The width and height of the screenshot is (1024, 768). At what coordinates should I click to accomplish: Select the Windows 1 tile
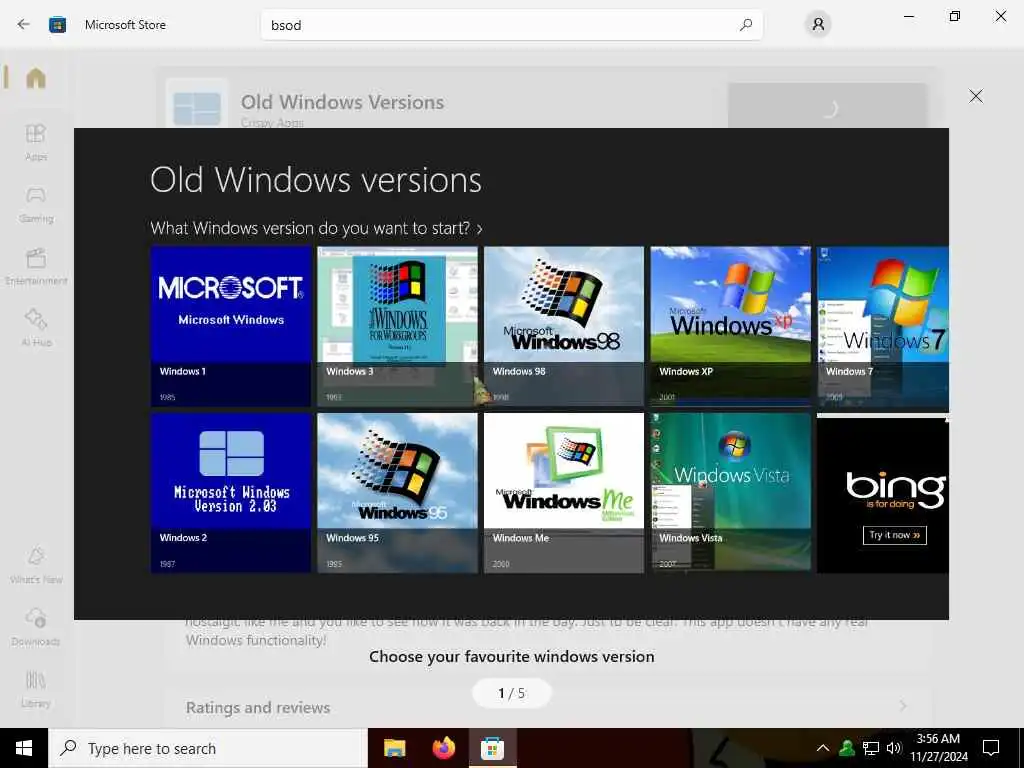click(x=231, y=327)
